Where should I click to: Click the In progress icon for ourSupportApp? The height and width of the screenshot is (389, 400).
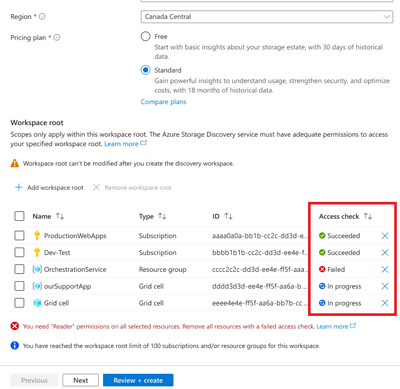[x=322, y=286]
